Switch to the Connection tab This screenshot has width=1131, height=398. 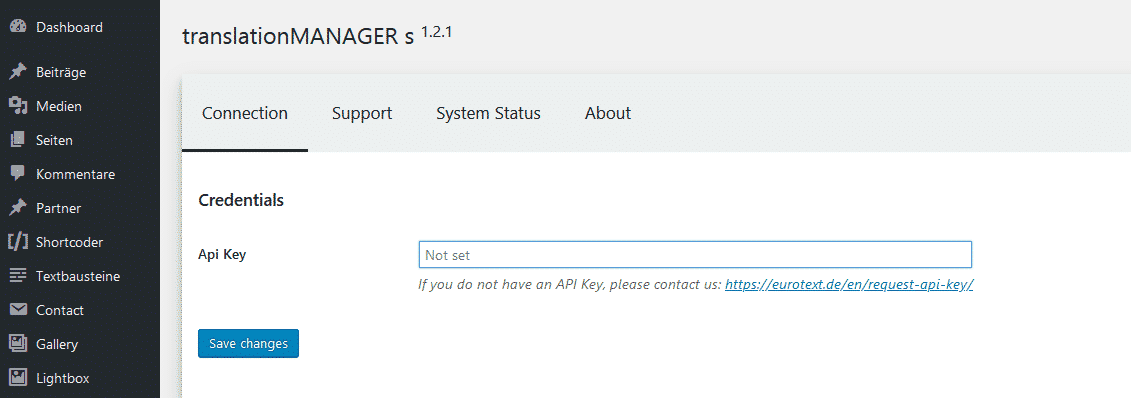[x=245, y=113]
